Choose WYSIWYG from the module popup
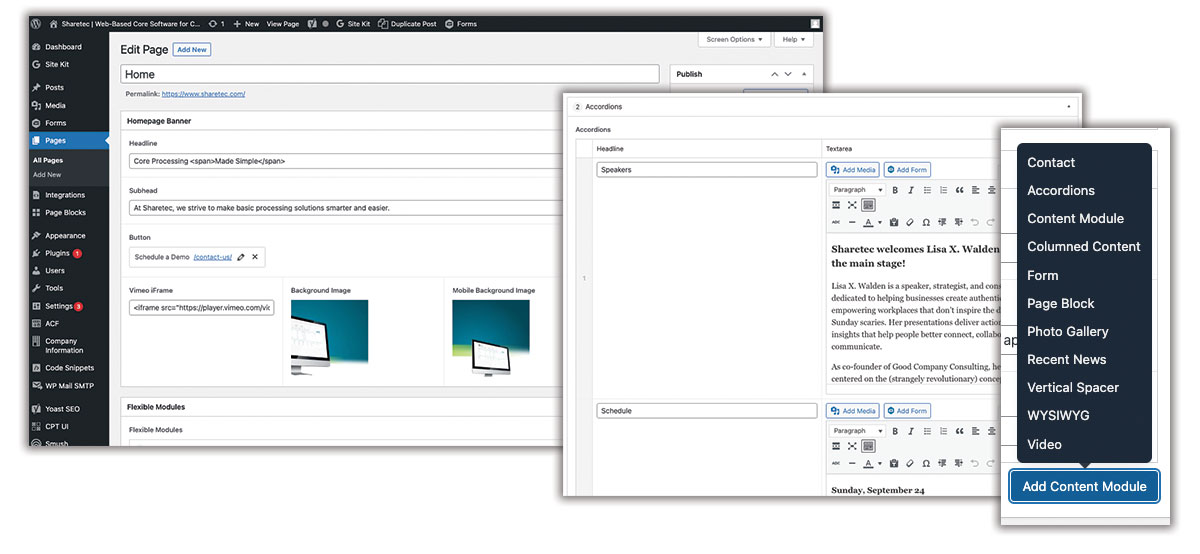The width and height of the screenshot is (1200, 554). pyautogui.click(x=1058, y=414)
